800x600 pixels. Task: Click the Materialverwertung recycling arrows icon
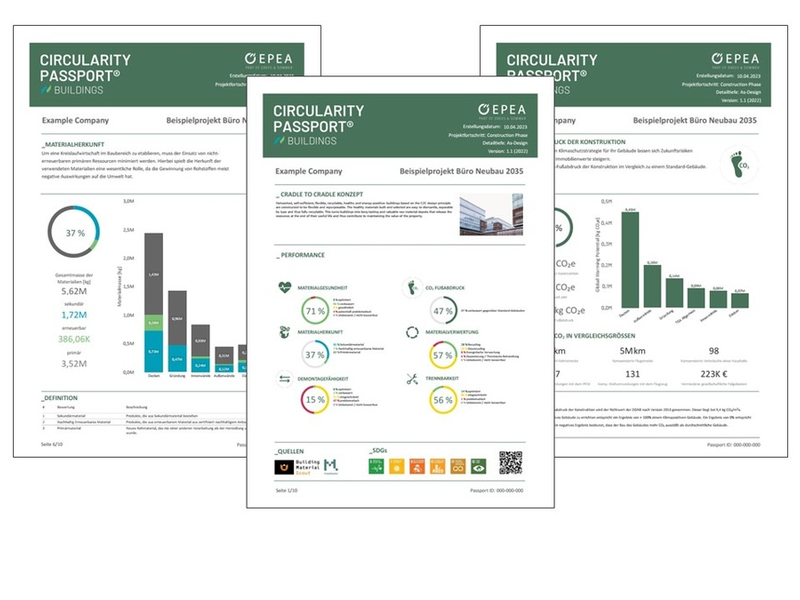413,334
